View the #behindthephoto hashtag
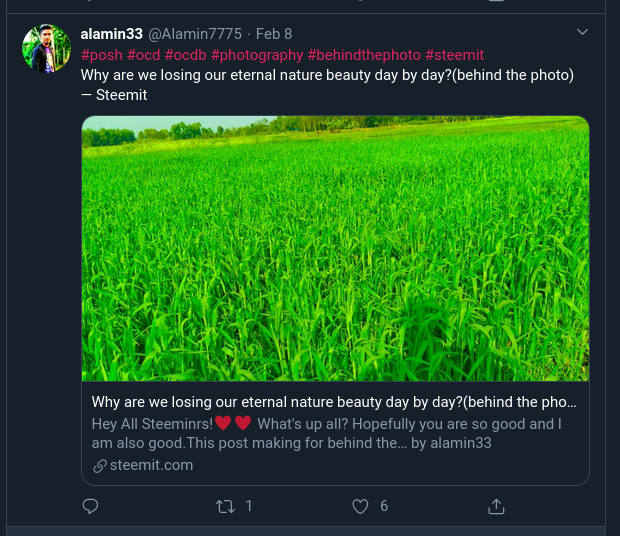 (364, 55)
